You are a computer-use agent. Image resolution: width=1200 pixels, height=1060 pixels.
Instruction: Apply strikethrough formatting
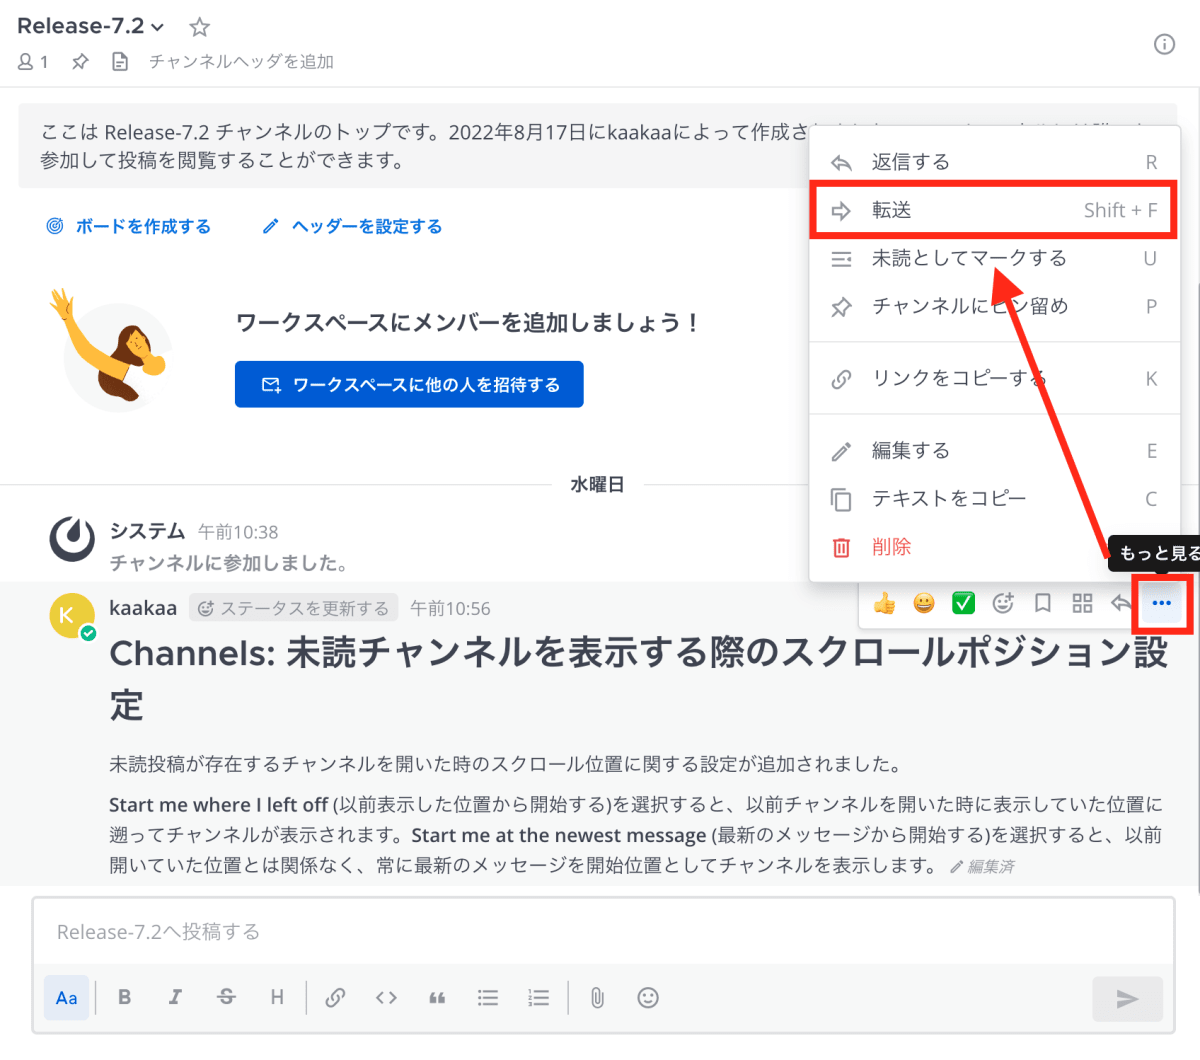click(x=226, y=997)
